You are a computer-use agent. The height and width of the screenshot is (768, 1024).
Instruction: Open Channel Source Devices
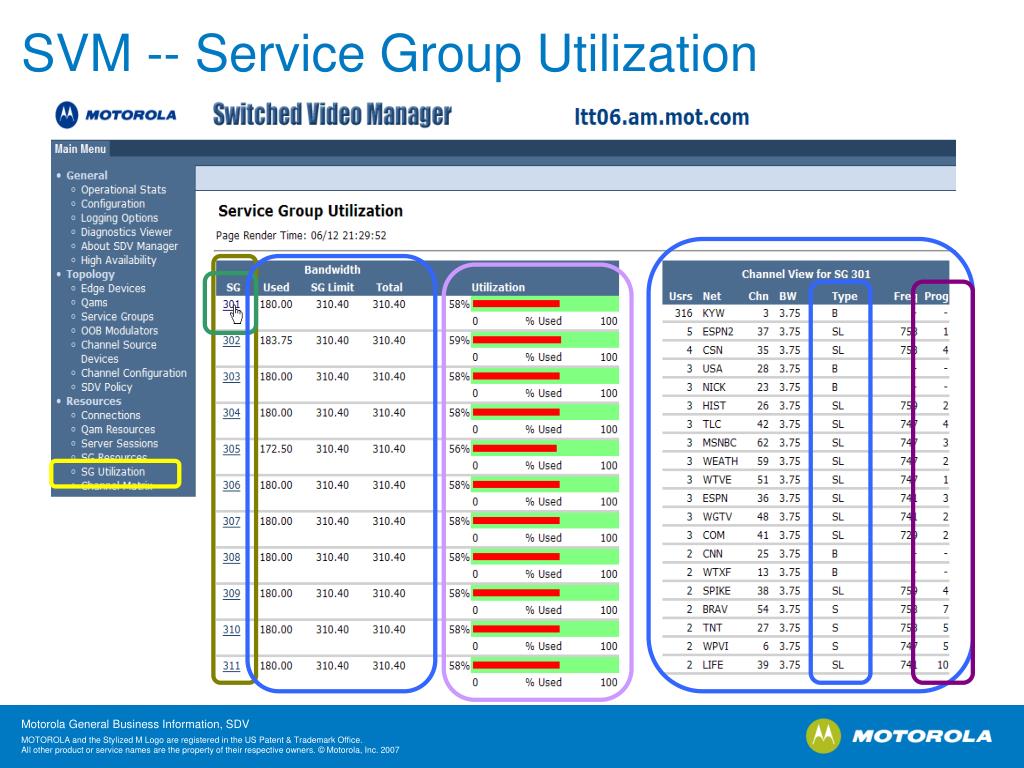click(x=118, y=351)
